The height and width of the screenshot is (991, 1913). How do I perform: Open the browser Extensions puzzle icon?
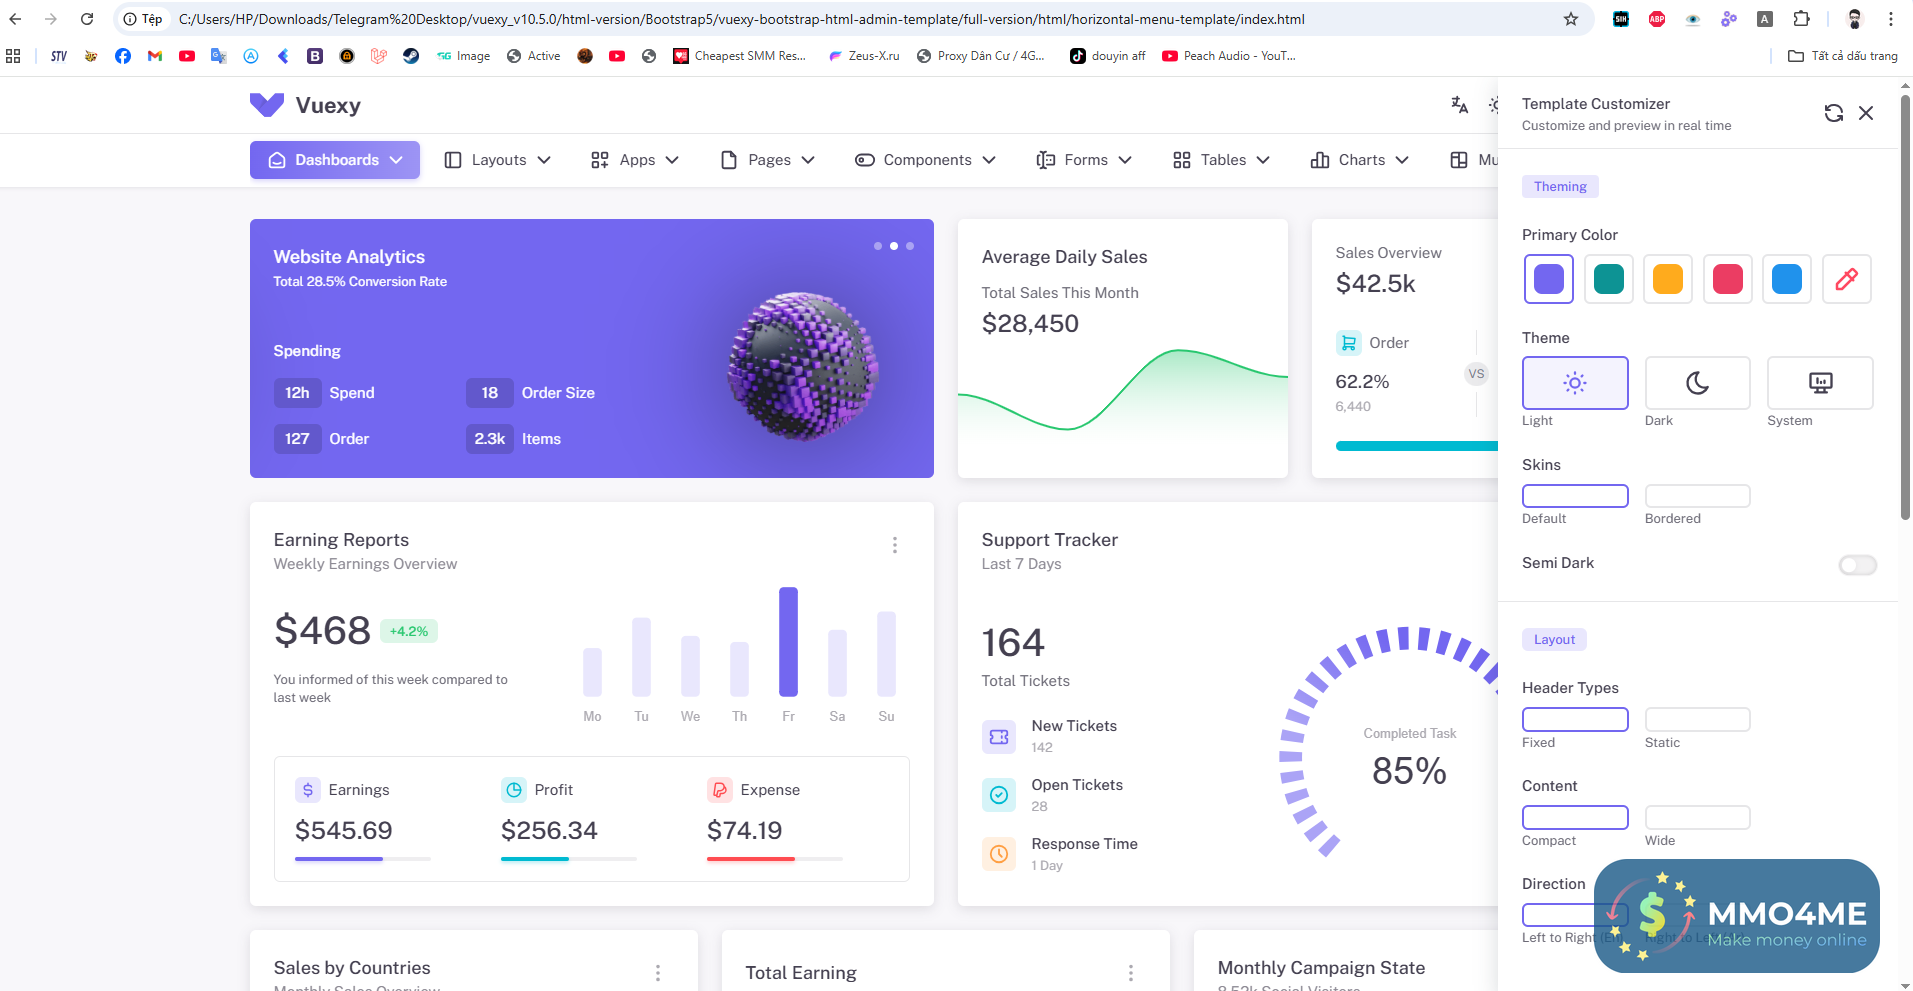pos(1801,19)
